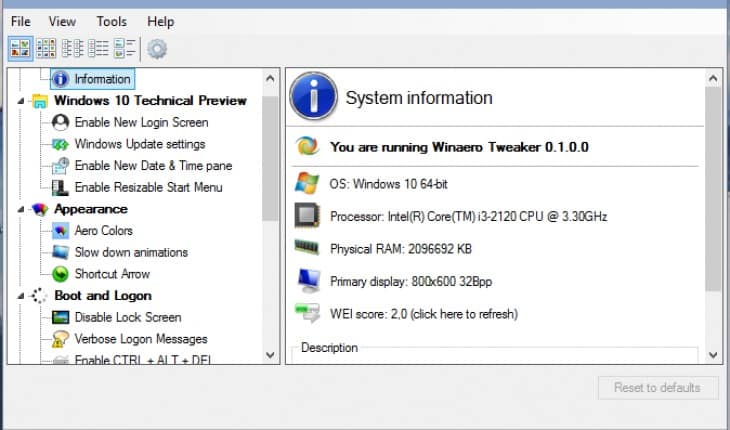Click info panel scrollbar up arrow
730x430 pixels.
[x=713, y=79]
